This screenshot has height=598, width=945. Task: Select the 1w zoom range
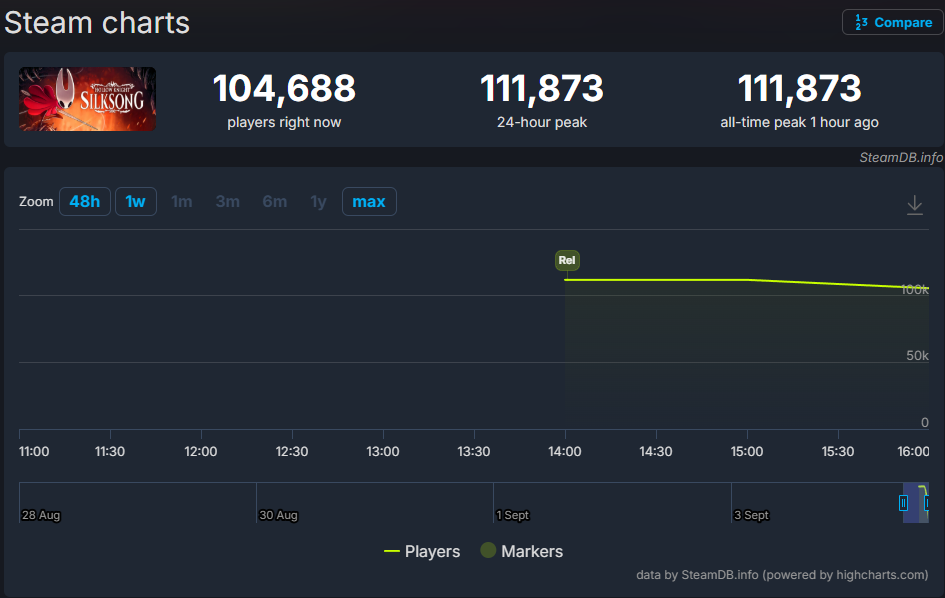tap(136, 201)
